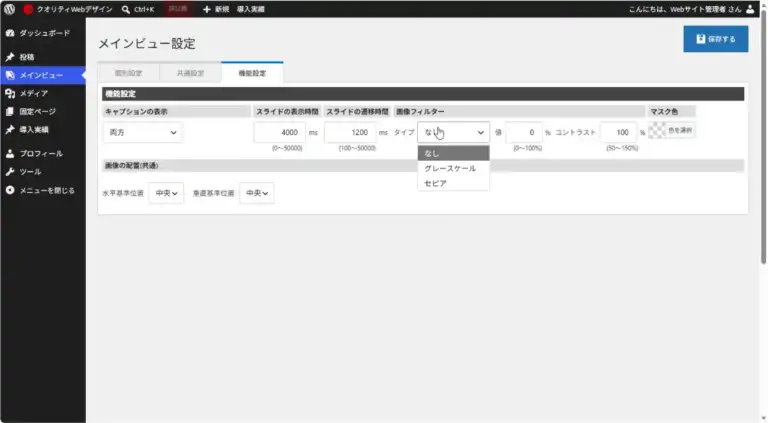This screenshot has height=423, width=768.
Task: Click the filter 値 field showing 0
Action: 524,132
